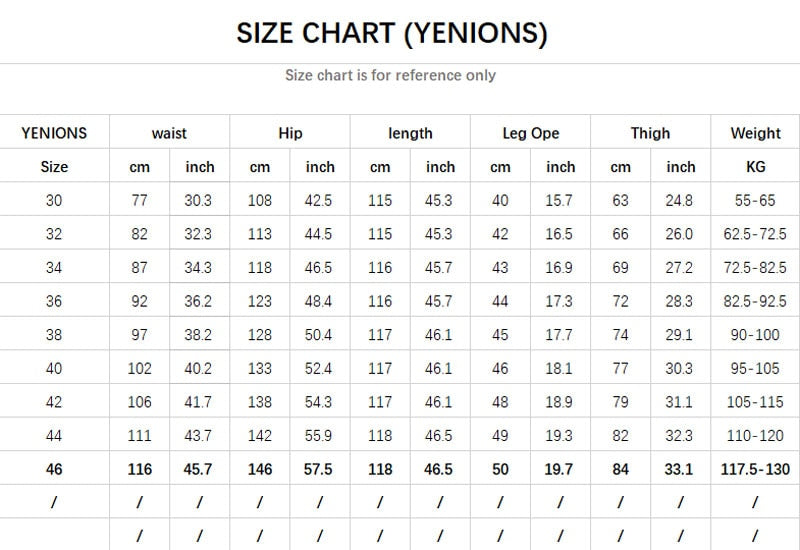The height and width of the screenshot is (550, 800).
Task: Click waist inch value 34.3
Action: pos(198,268)
